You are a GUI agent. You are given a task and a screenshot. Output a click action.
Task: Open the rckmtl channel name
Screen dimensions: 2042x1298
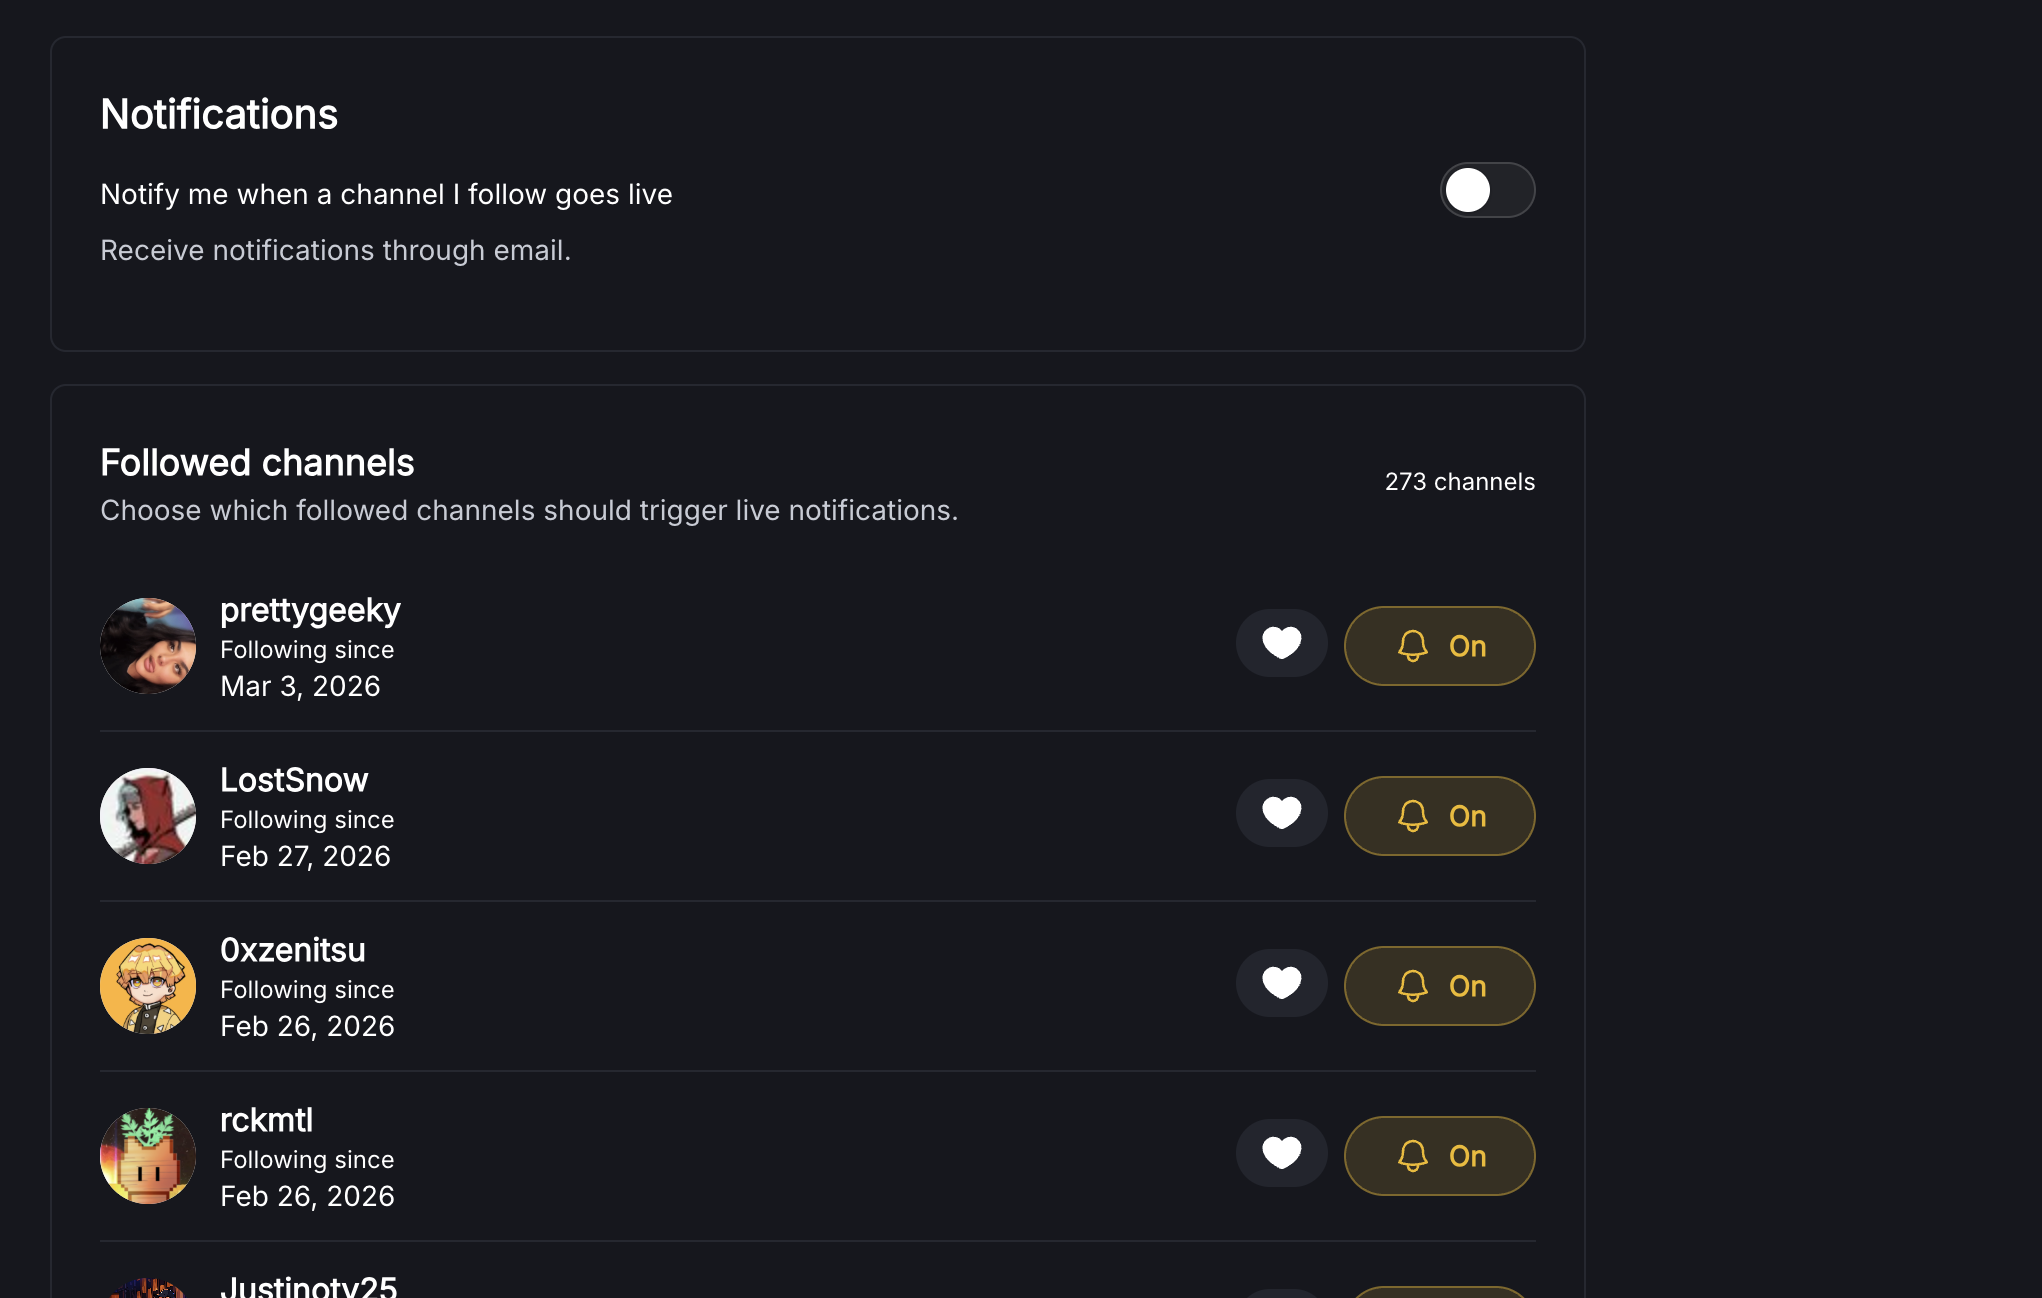click(266, 1120)
